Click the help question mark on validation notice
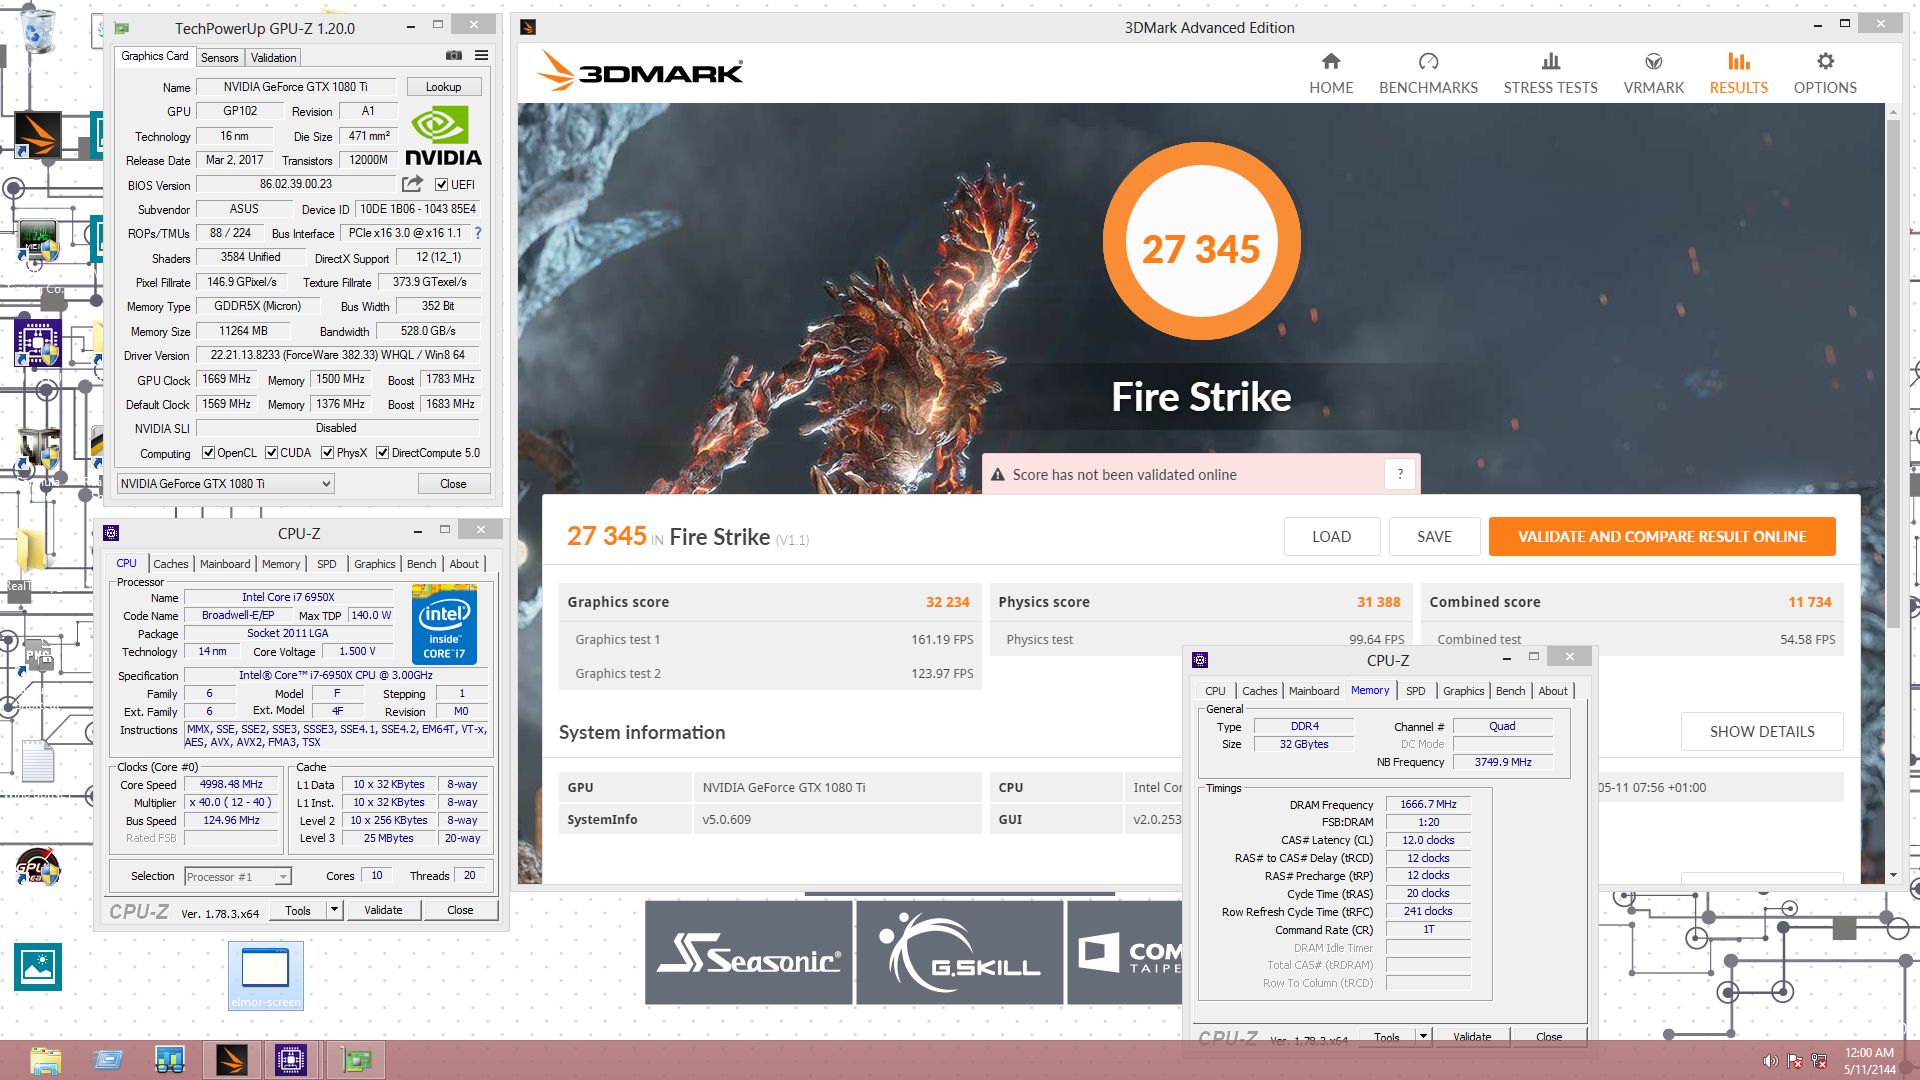 click(x=1400, y=474)
